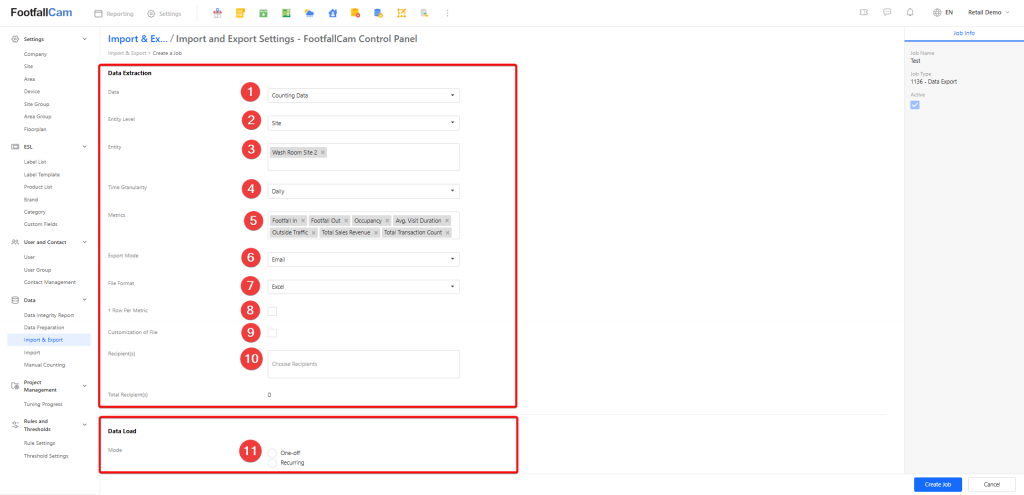Collapse the Project Management sidebar section
Image resolution: width=1024 pixels, height=495 pixels.
[x=84, y=386]
